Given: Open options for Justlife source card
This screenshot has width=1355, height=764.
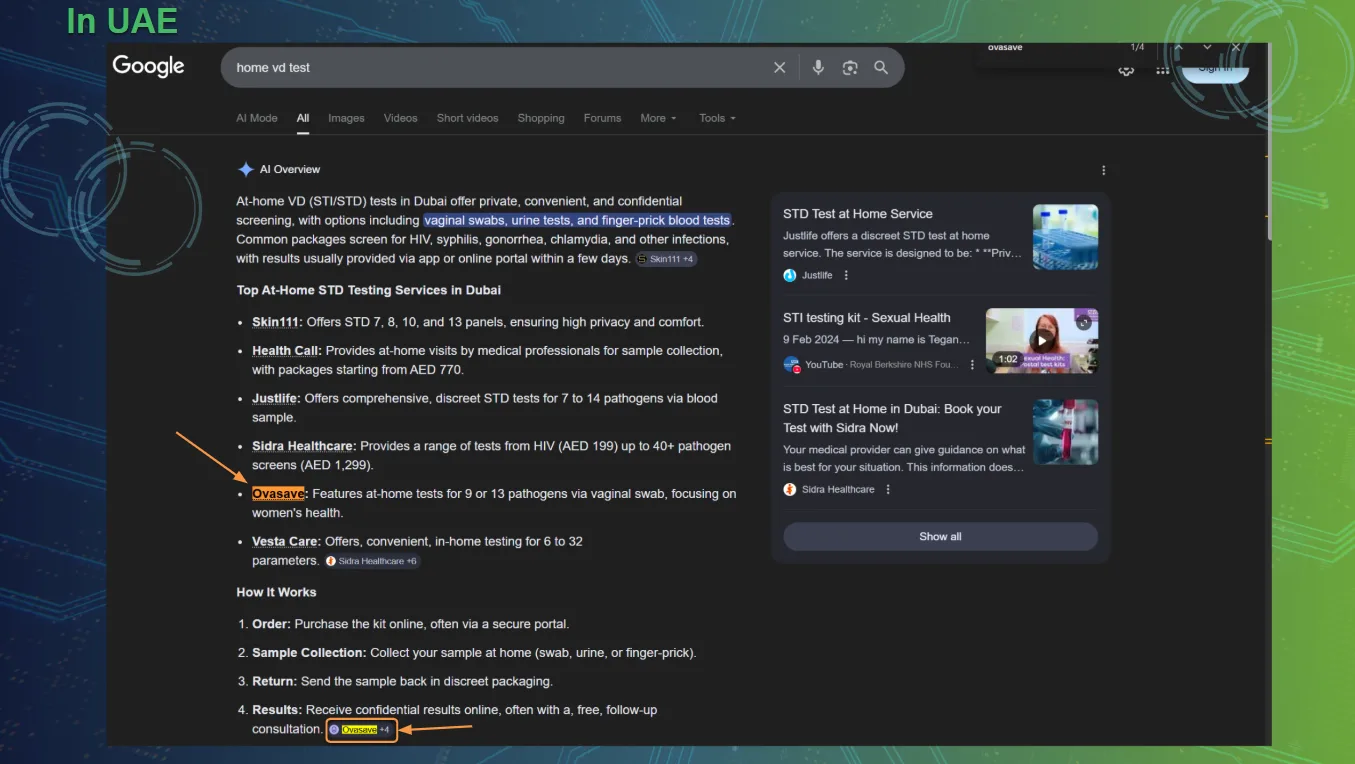Looking at the screenshot, I should [846, 275].
